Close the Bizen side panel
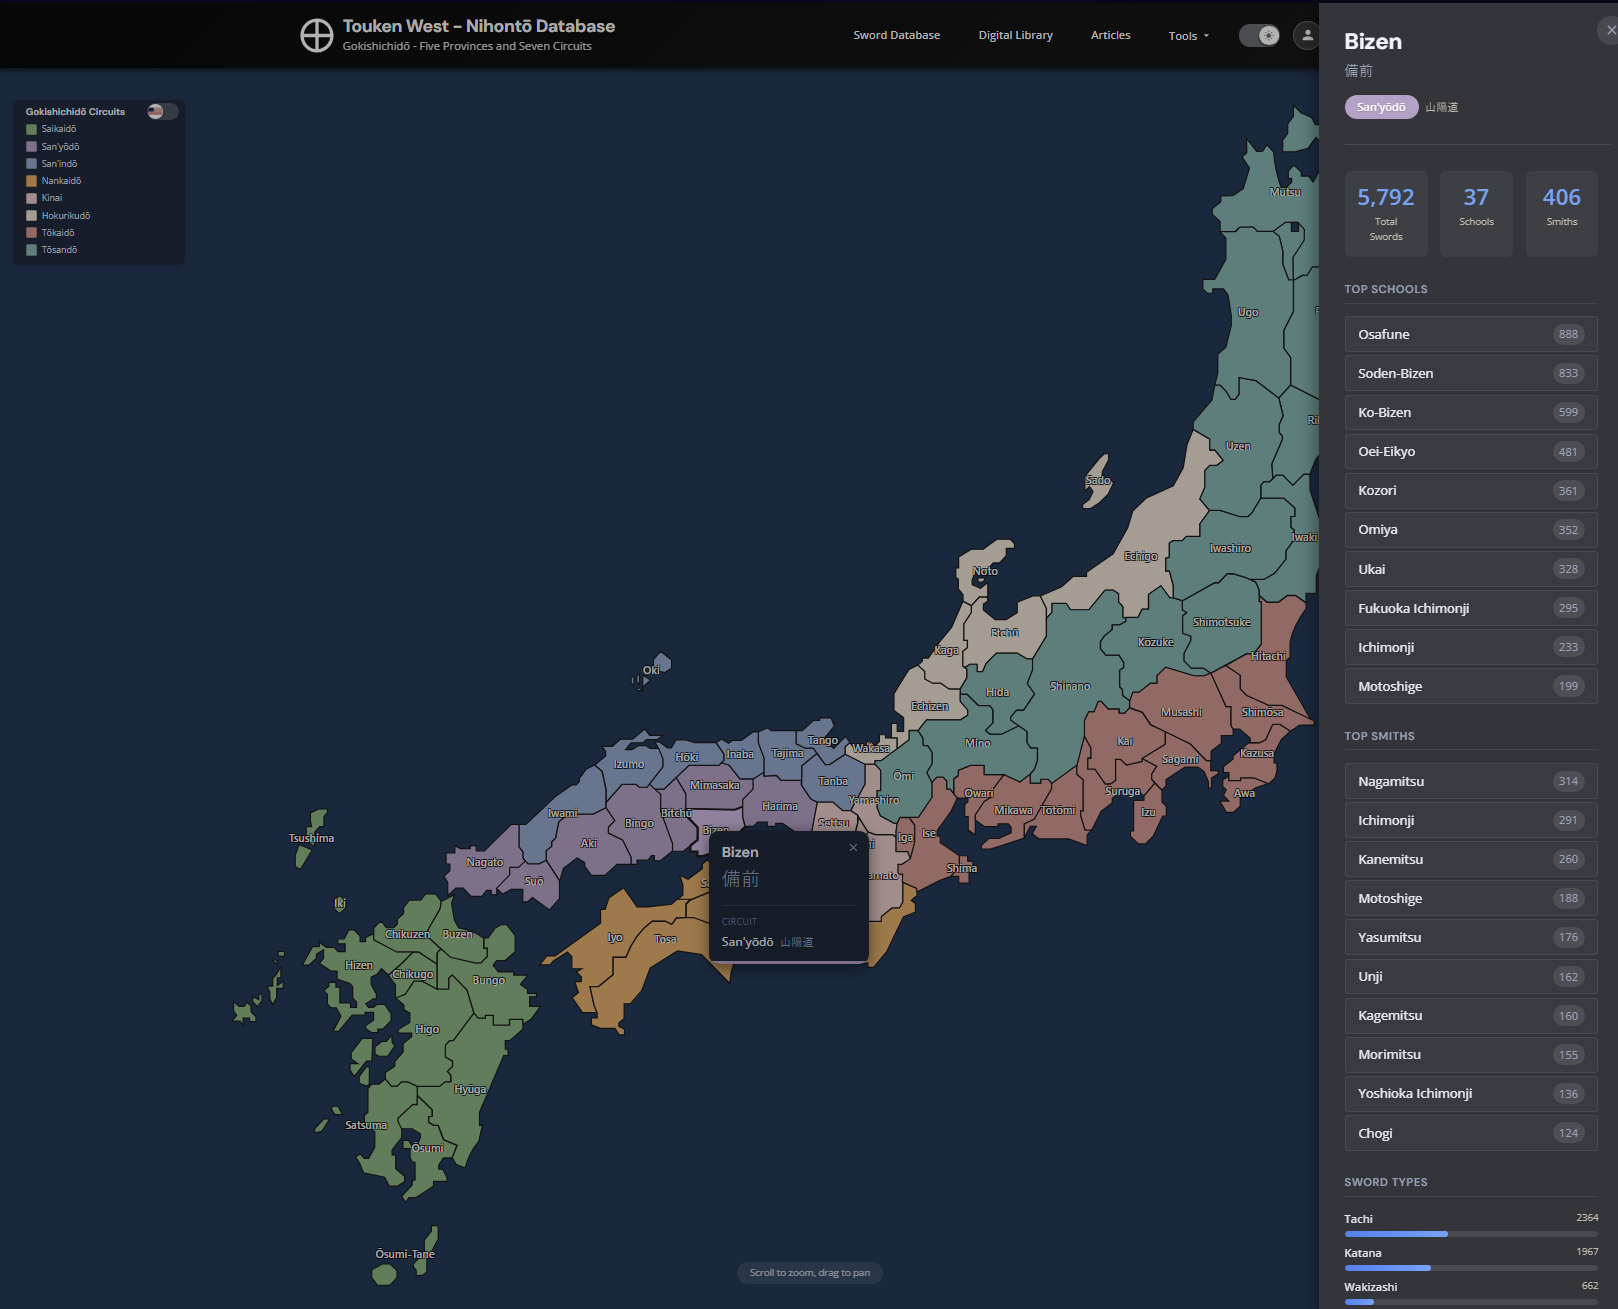This screenshot has height=1309, width=1618. pos(1609,30)
